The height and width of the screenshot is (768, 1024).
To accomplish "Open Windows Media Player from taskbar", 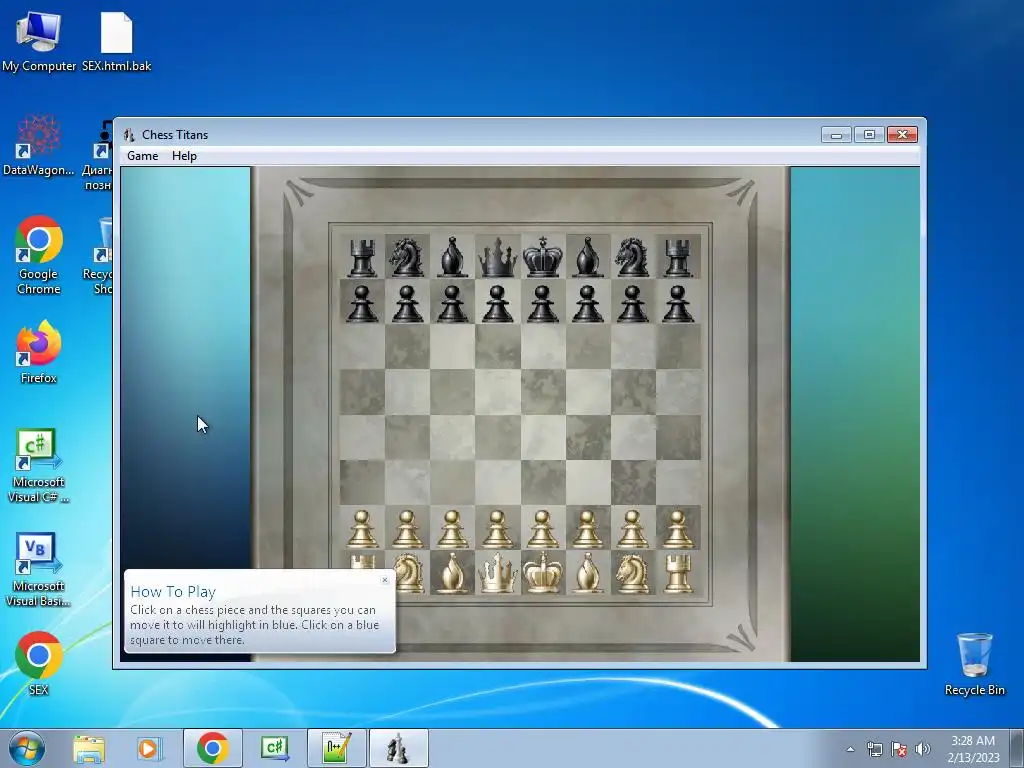I will [x=149, y=748].
